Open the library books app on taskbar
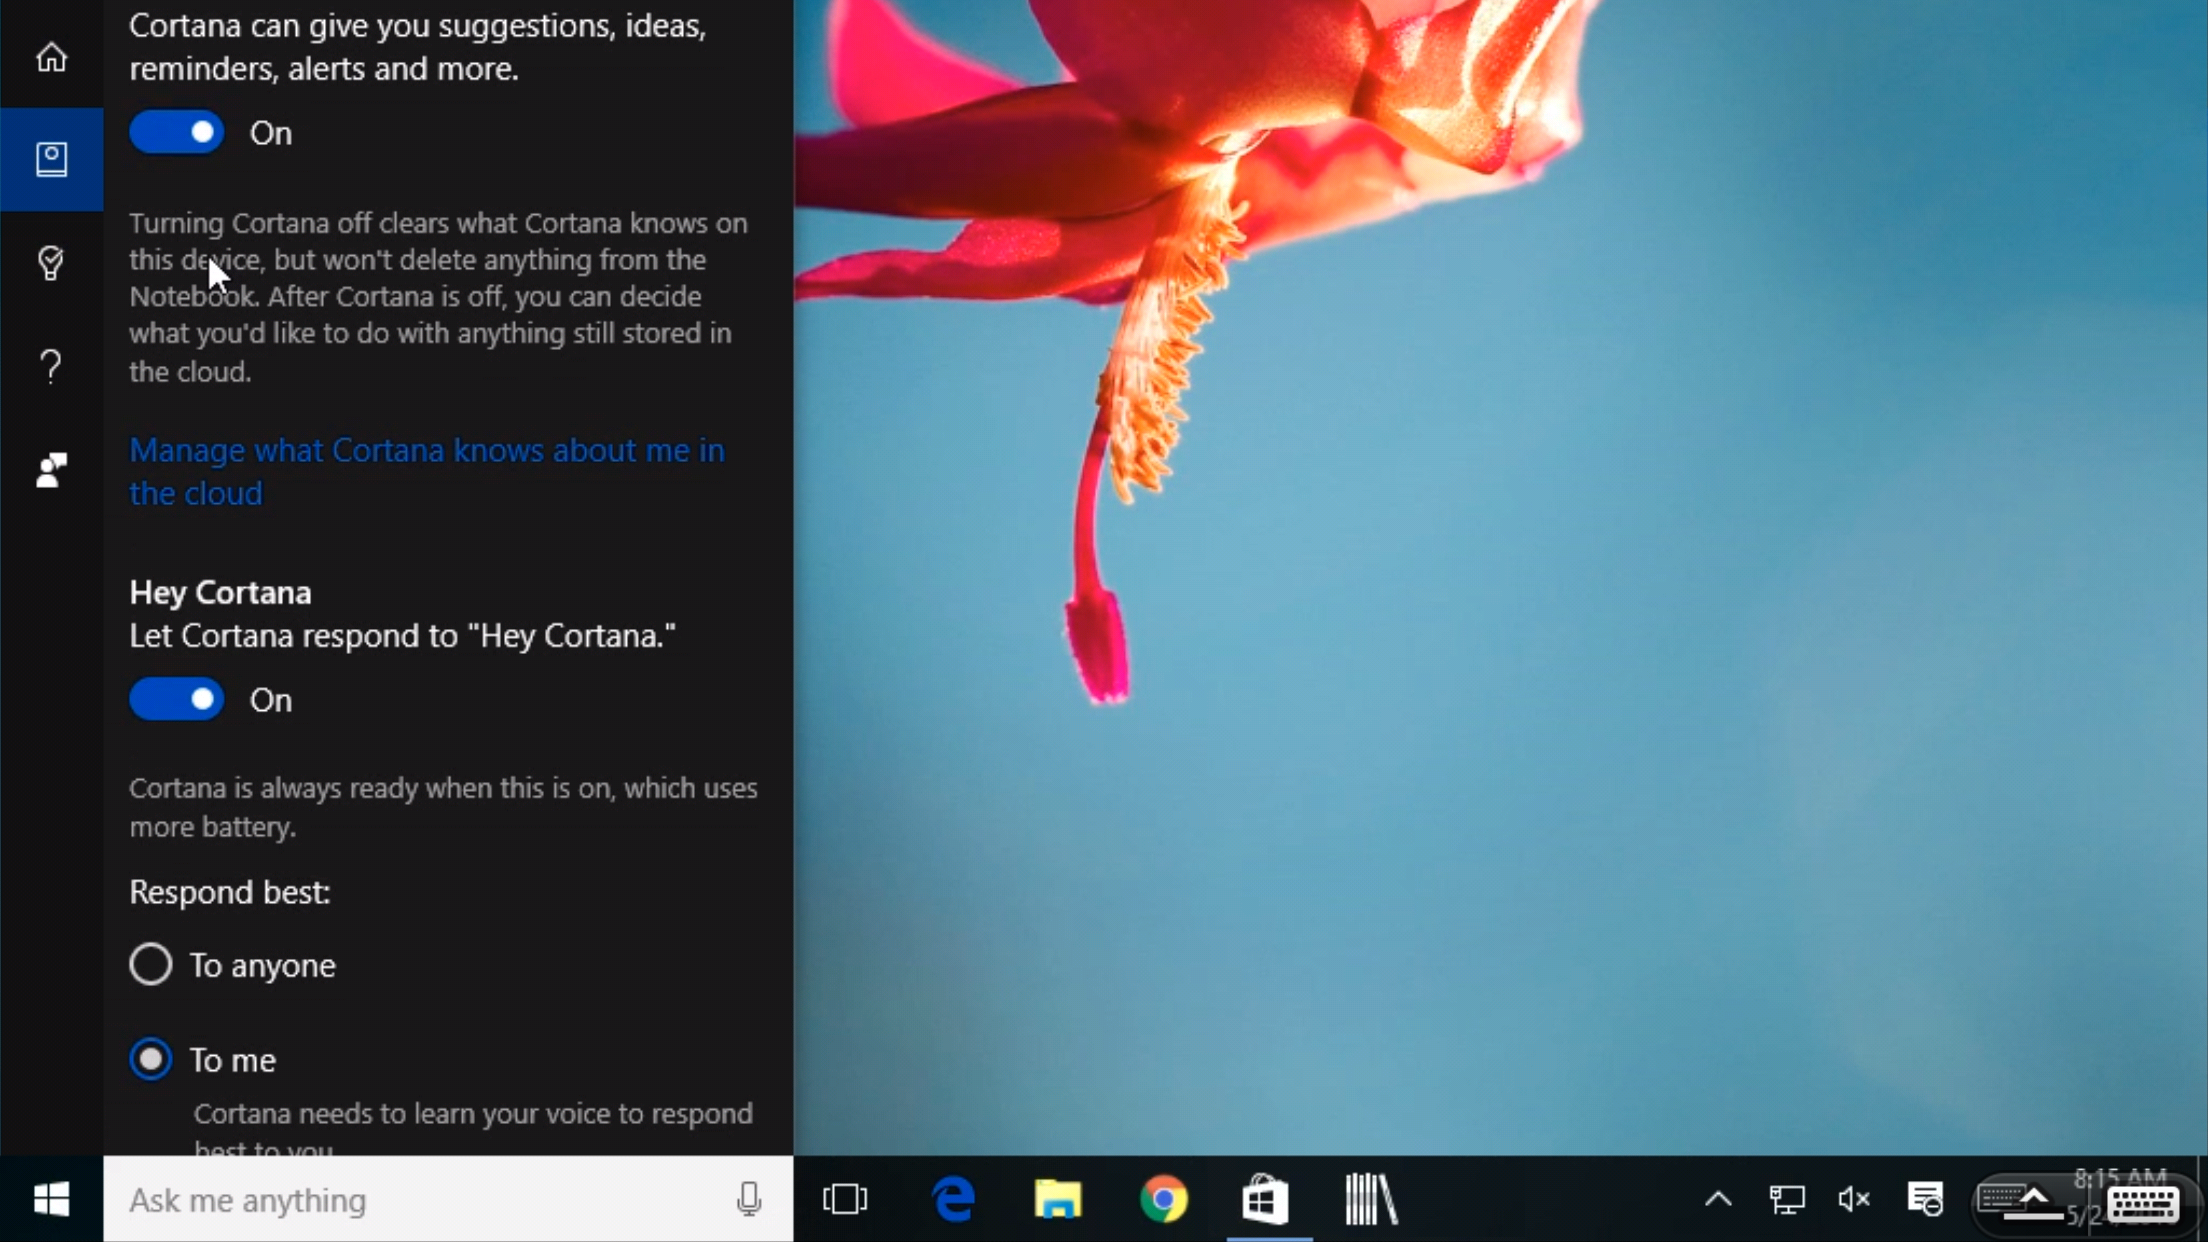The height and width of the screenshot is (1242, 2208). point(1371,1199)
